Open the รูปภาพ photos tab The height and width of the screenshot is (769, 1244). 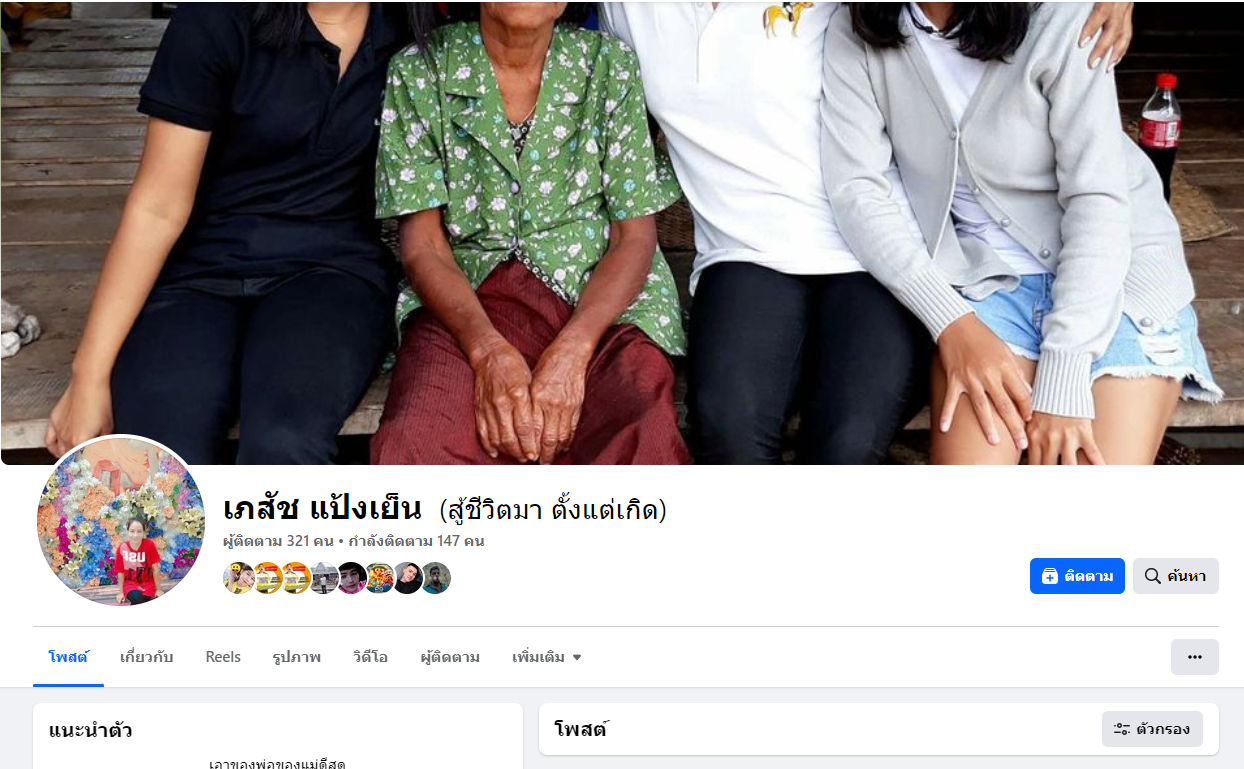tap(297, 657)
